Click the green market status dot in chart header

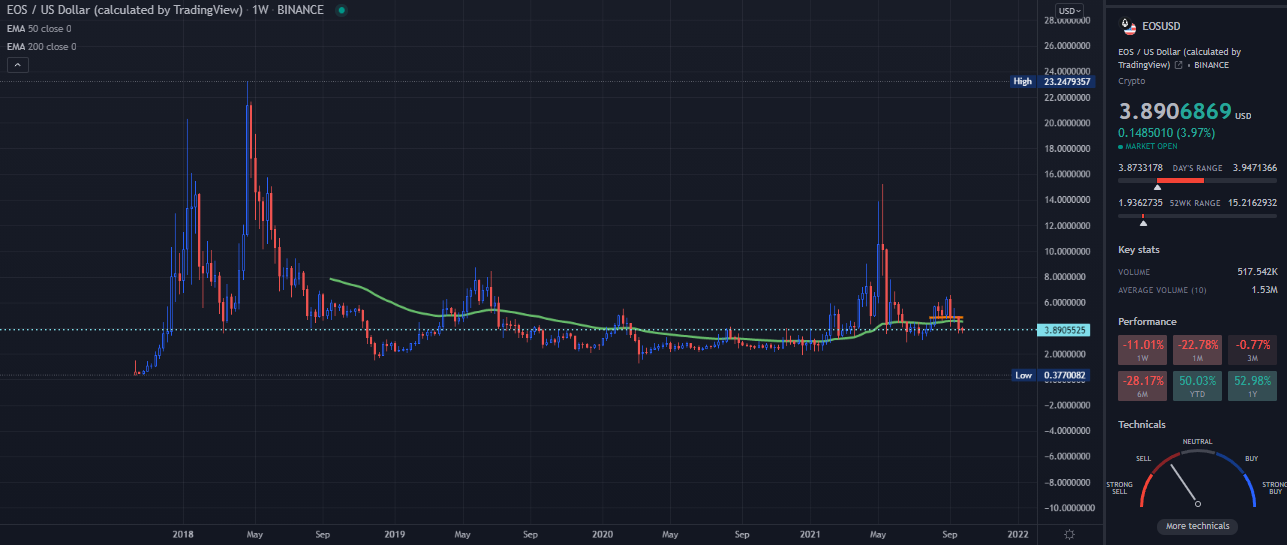click(x=341, y=10)
